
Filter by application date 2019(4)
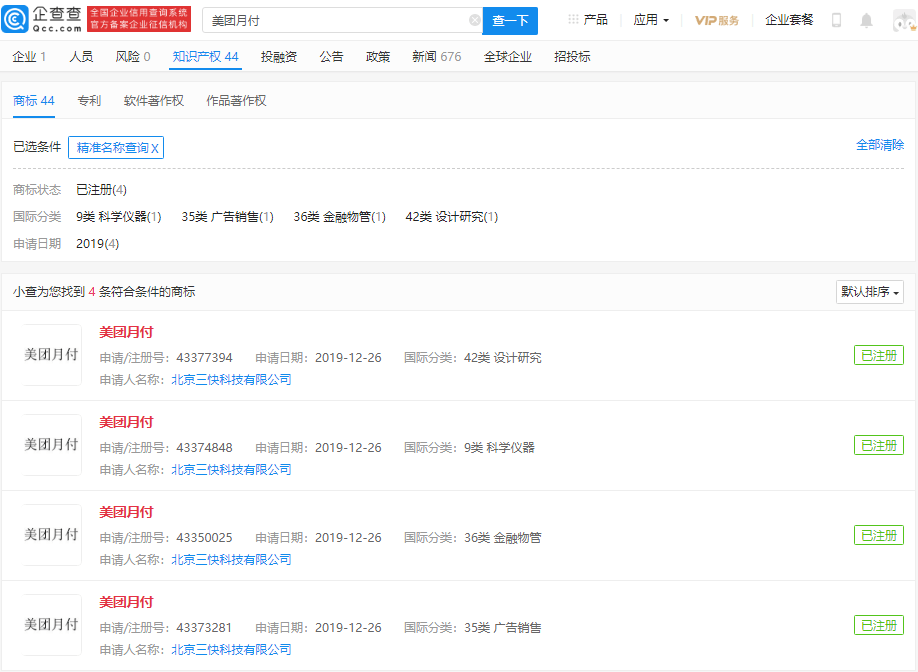[98, 244]
